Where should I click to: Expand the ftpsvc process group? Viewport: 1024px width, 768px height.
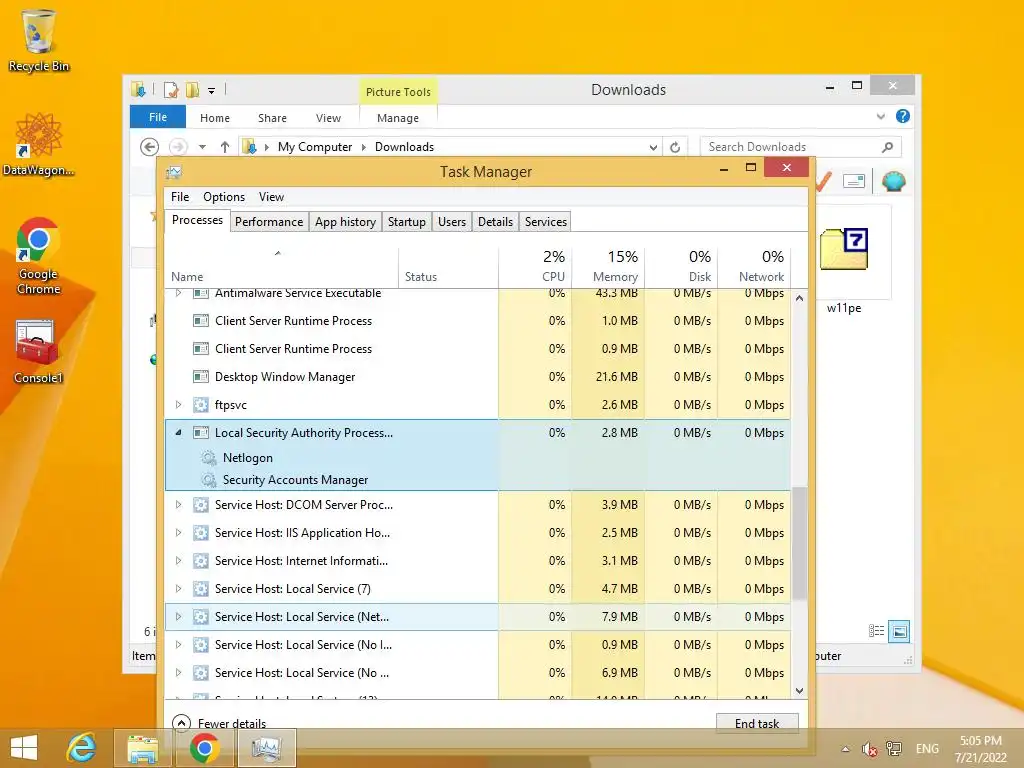click(x=178, y=405)
